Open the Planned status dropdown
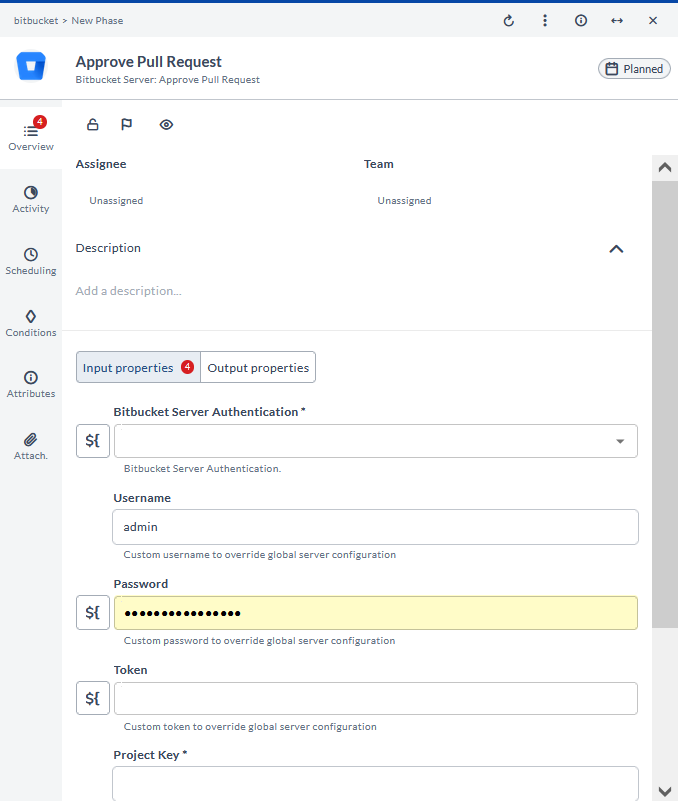Screen dimensions: 678x801 coord(634,69)
